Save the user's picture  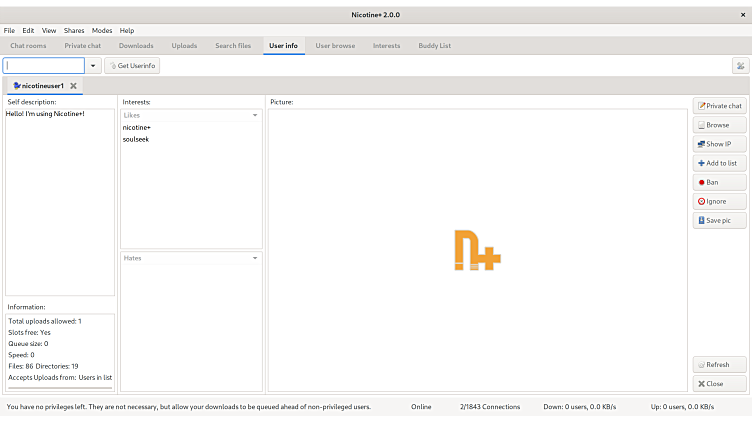pos(719,220)
